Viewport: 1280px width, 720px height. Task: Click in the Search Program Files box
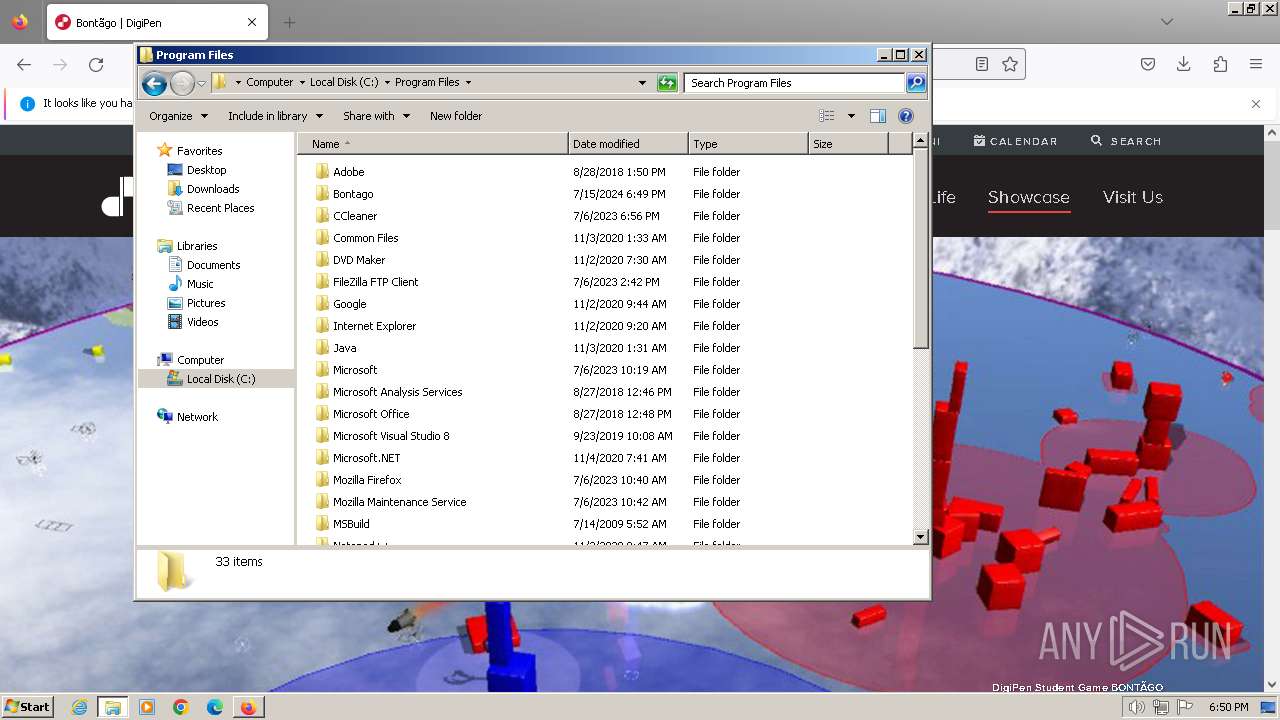(795, 83)
